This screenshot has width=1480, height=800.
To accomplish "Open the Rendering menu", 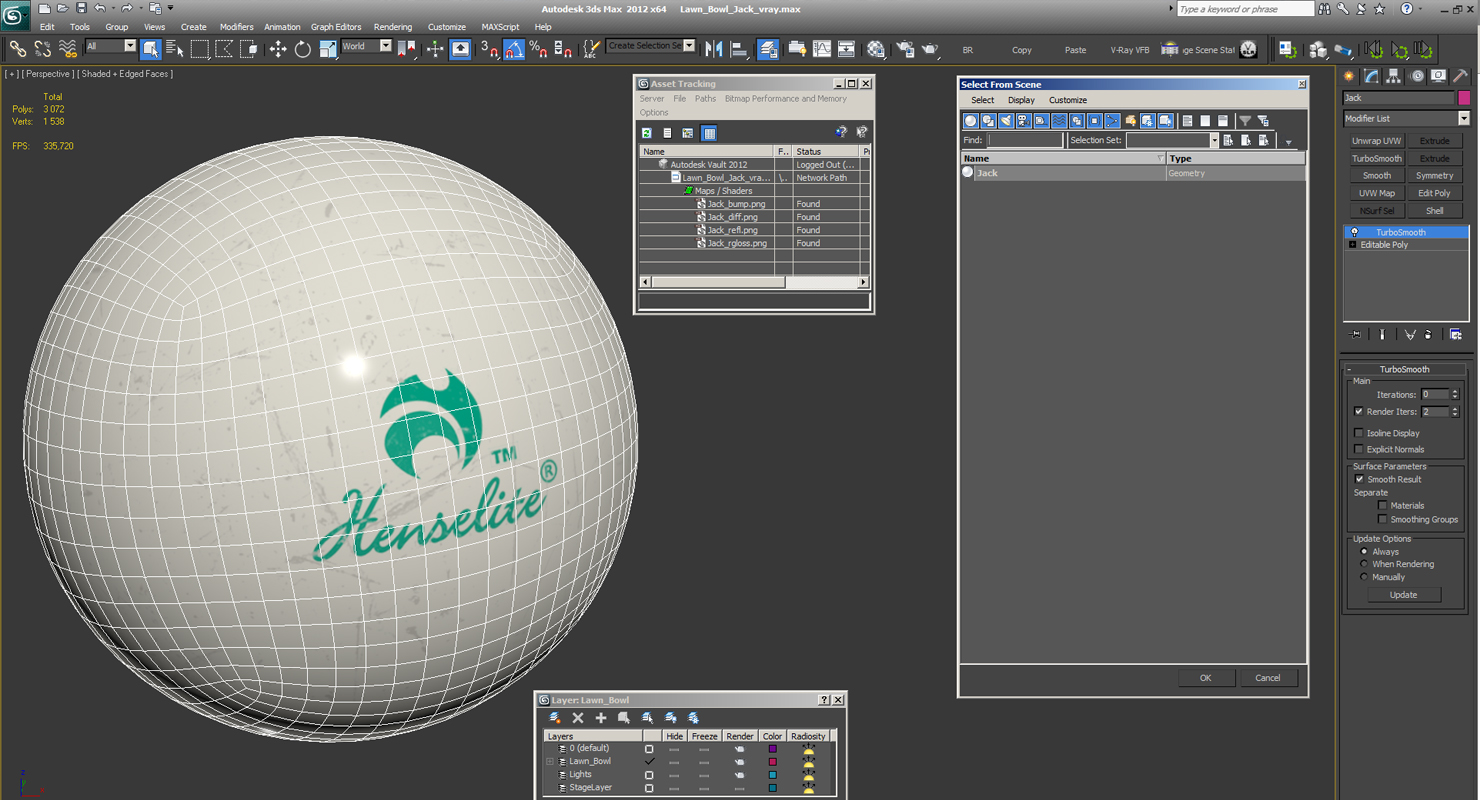I will click(393, 27).
